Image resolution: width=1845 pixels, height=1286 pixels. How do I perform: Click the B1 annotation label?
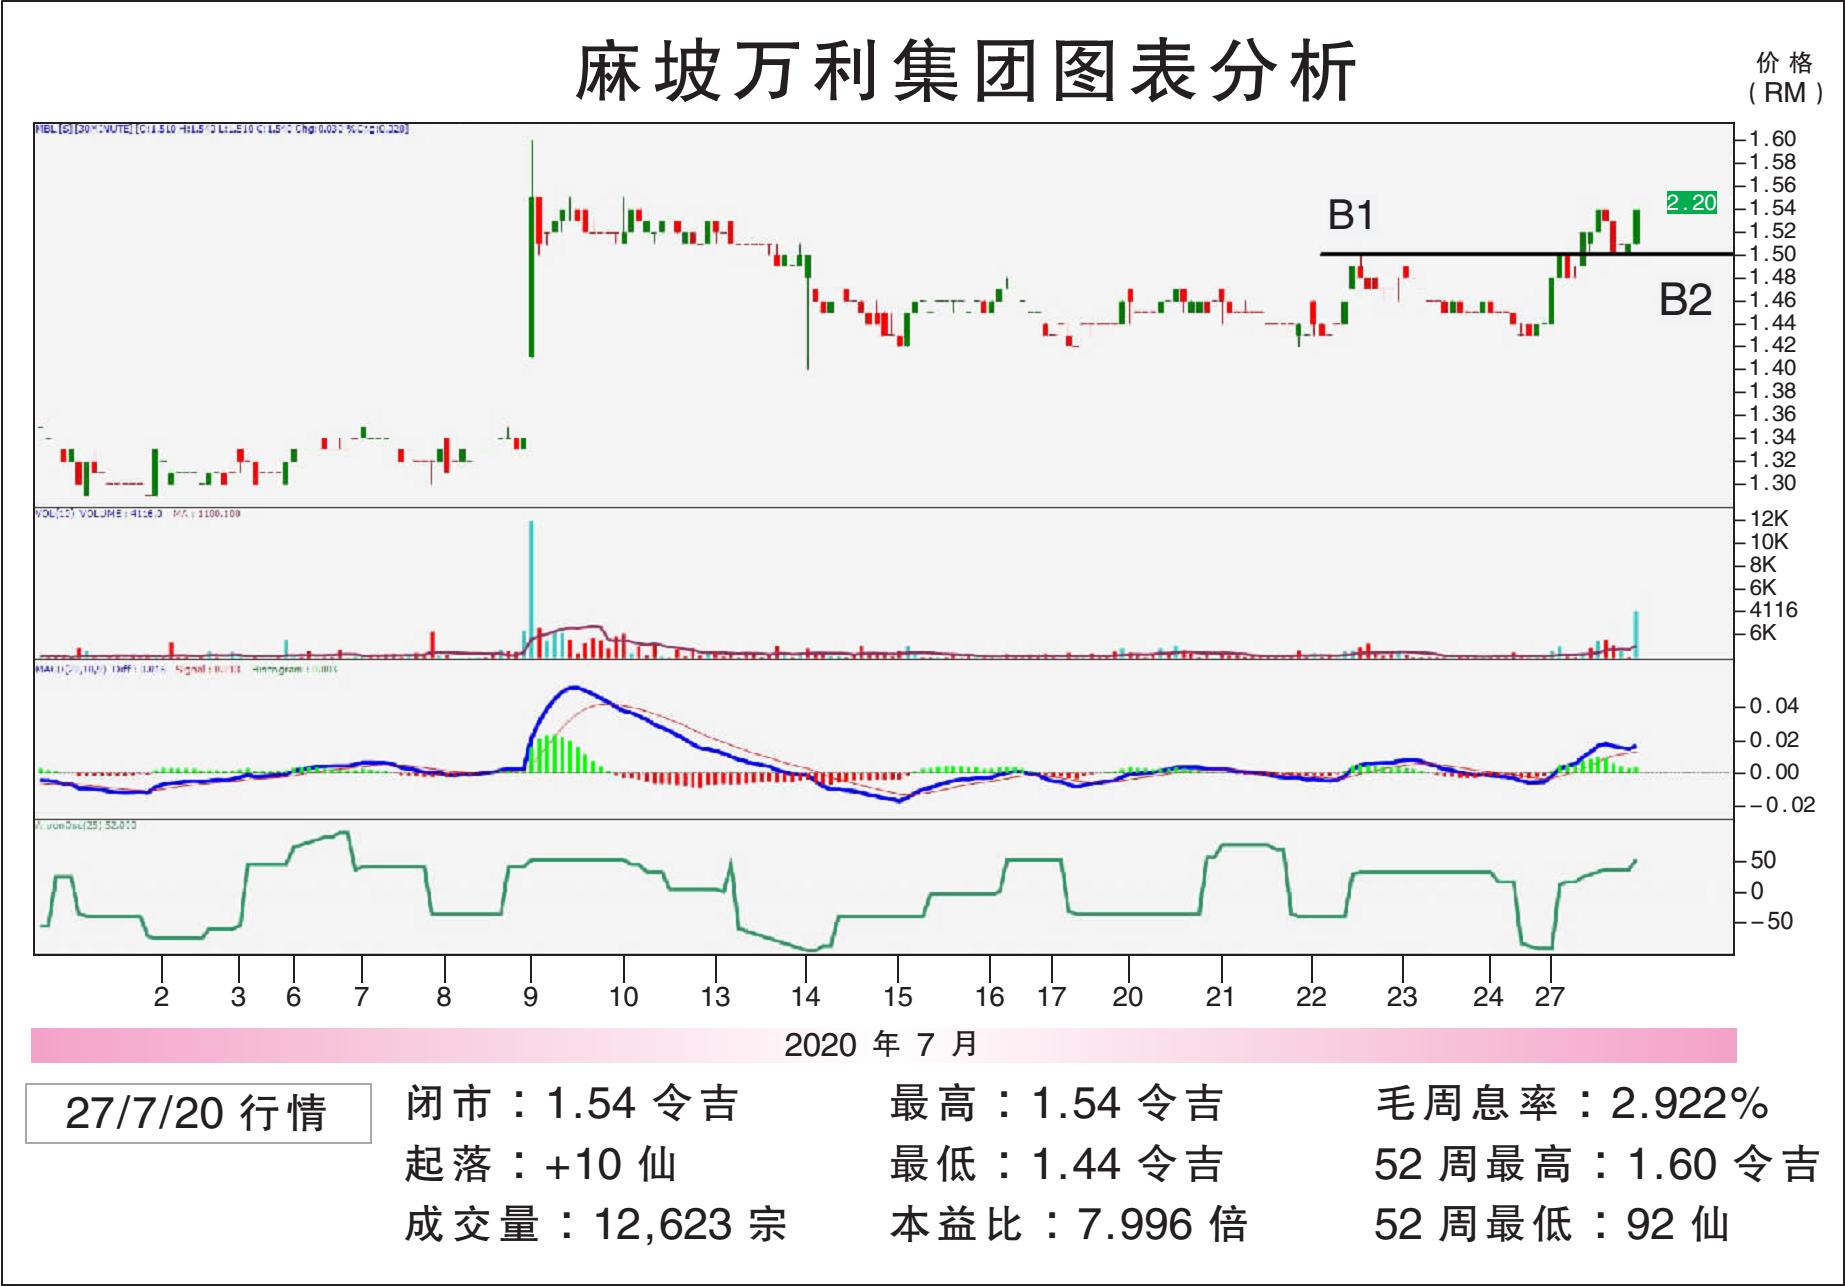(x=1350, y=215)
